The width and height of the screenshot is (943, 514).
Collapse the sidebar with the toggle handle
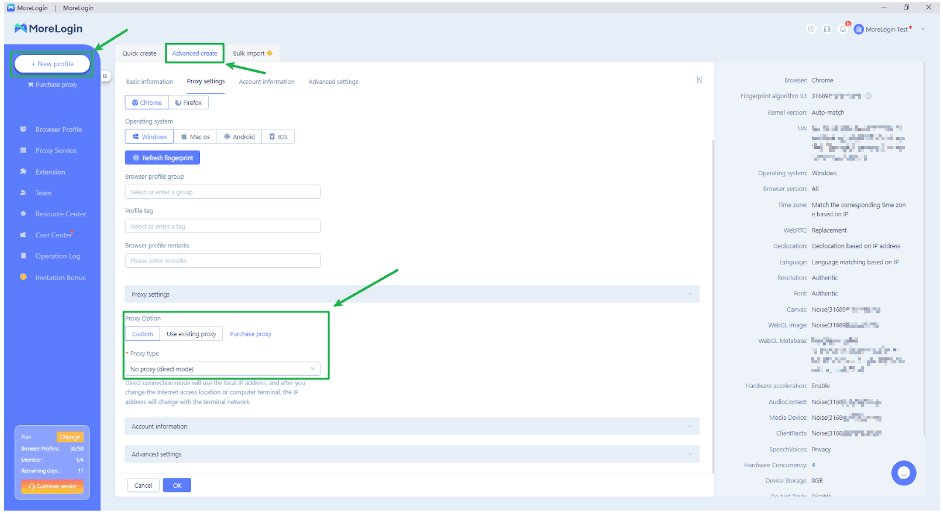tap(105, 76)
